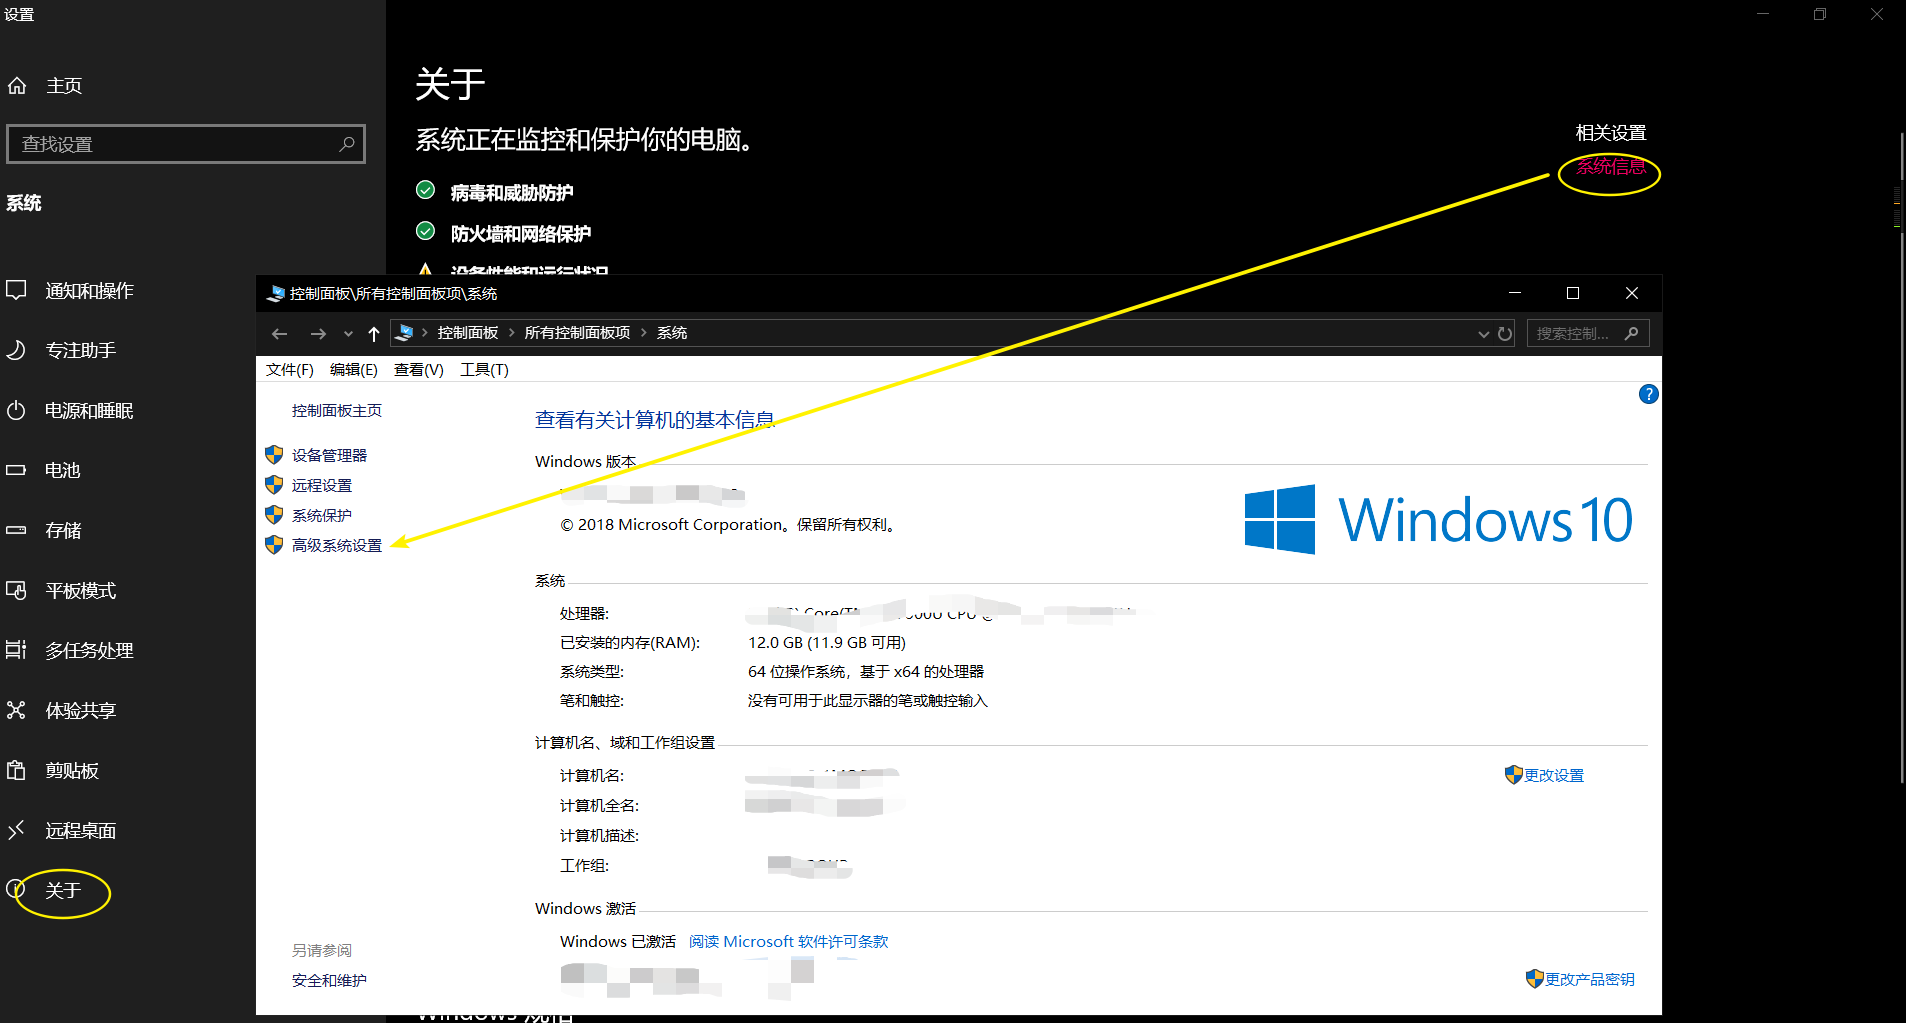Click the text 12.0 GB (11.9 GB 可用)
The height and width of the screenshot is (1023, 1906).
click(x=827, y=642)
